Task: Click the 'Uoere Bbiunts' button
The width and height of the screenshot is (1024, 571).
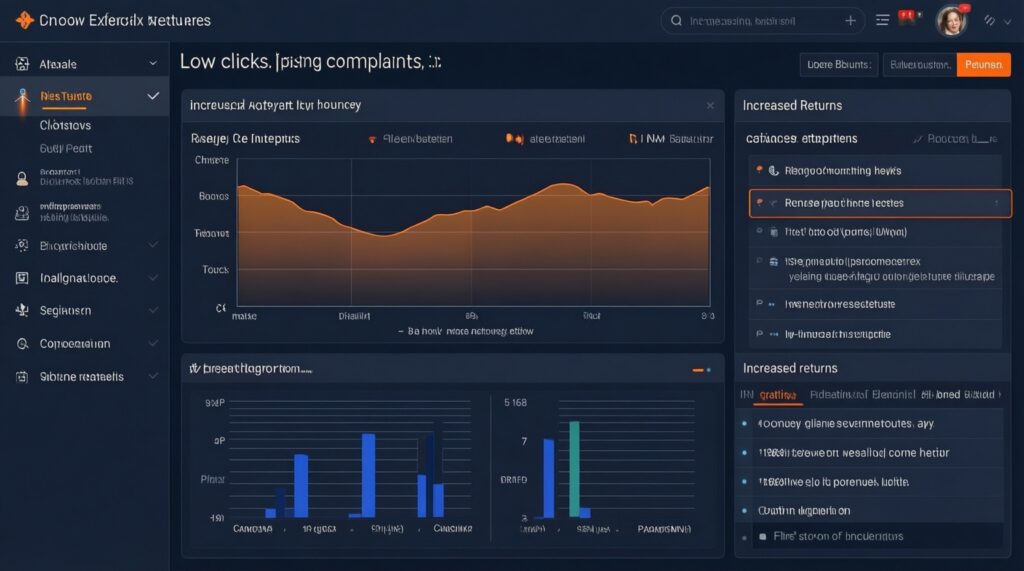Action: pyautogui.click(x=839, y=65)
